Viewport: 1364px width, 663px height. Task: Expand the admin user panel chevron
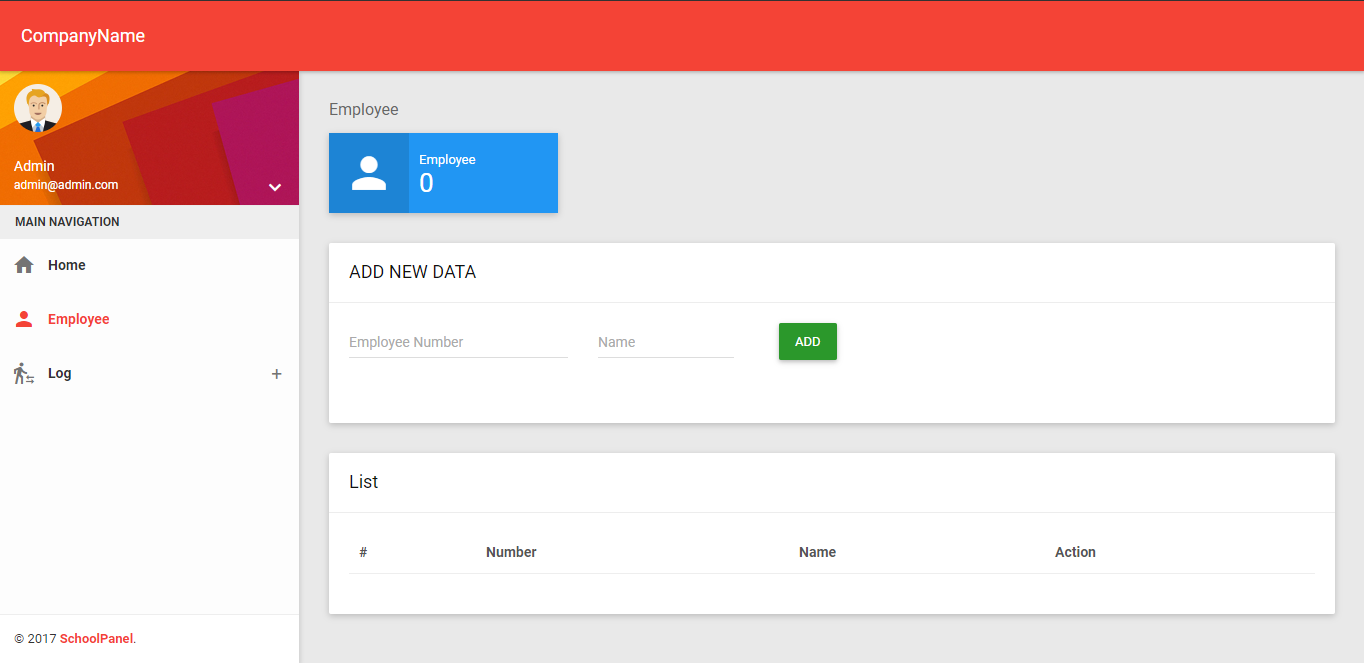click(274, 187)
